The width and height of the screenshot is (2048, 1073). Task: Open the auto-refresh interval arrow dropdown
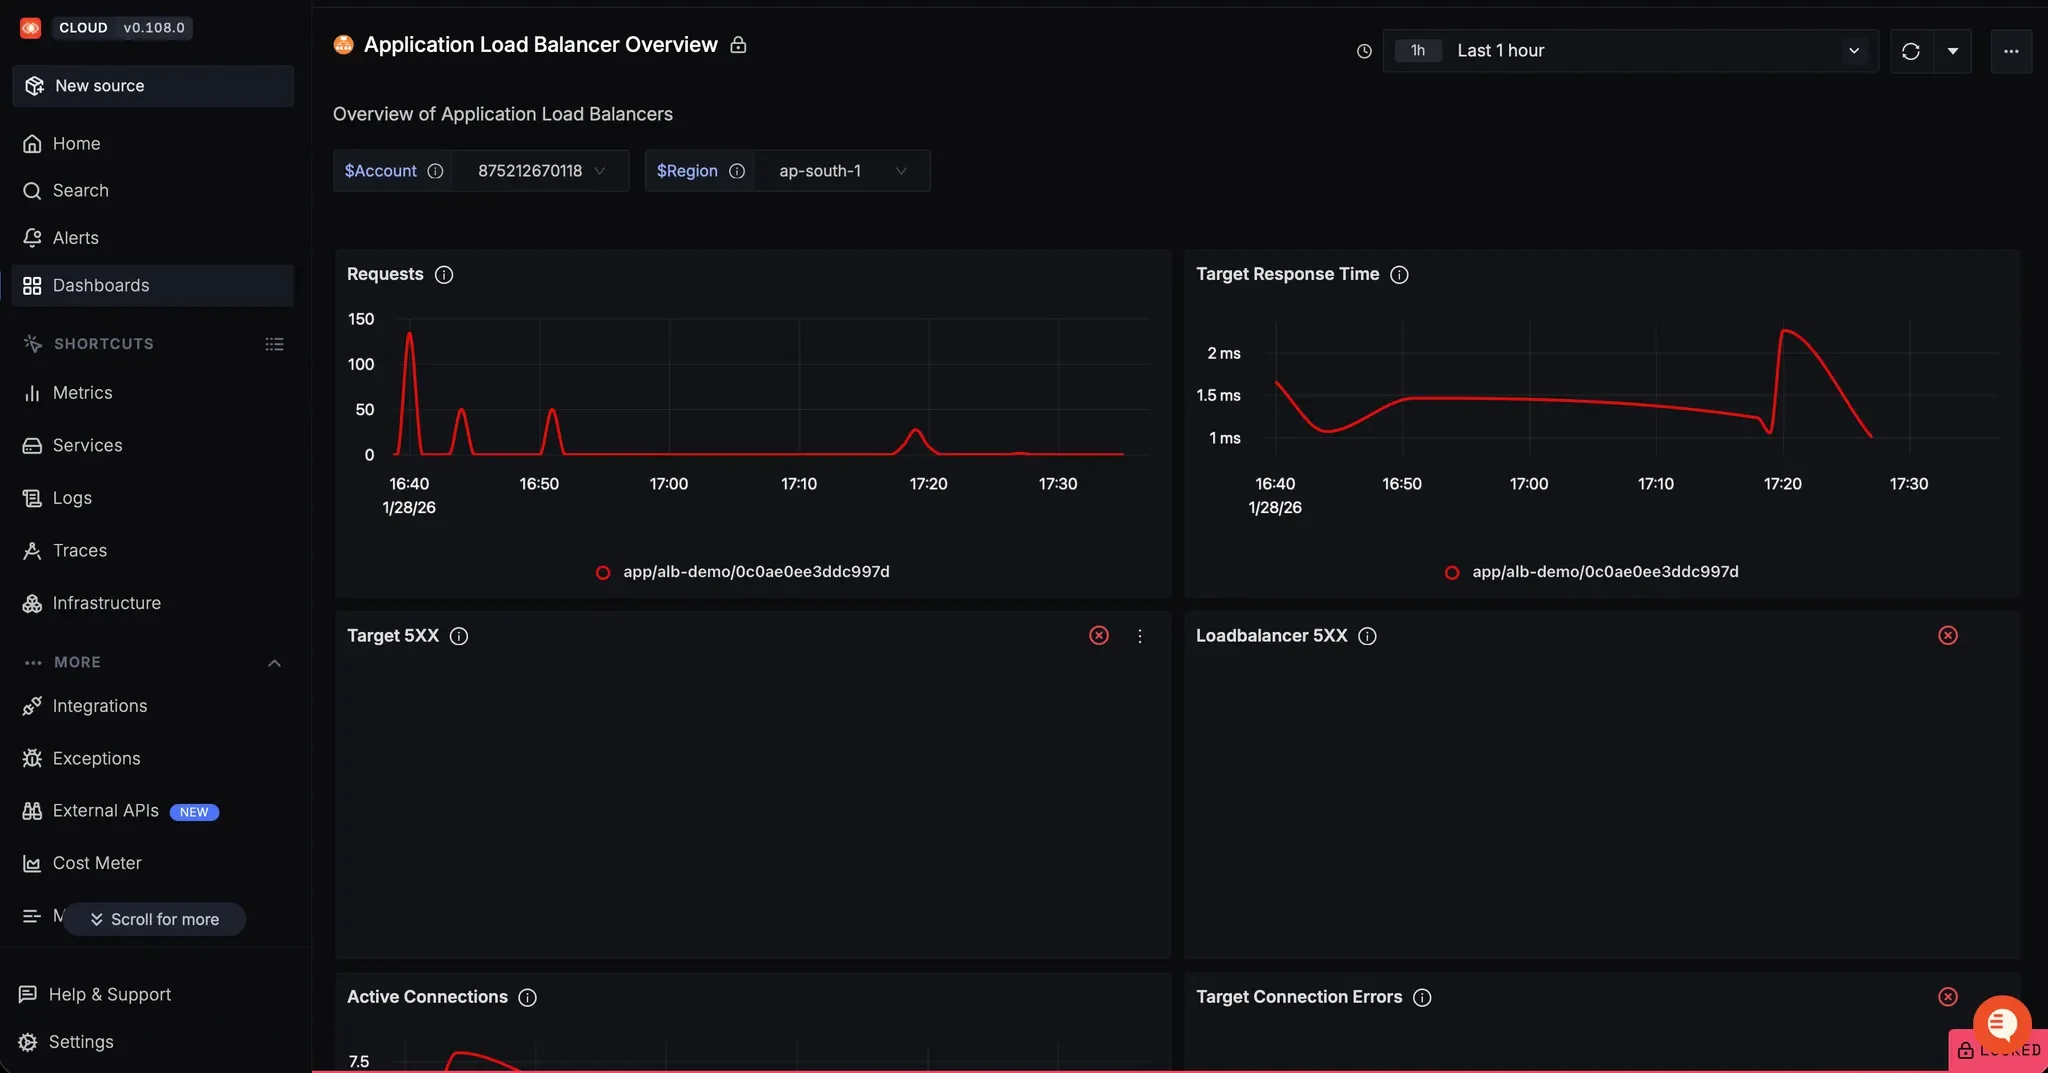(1952, 51)
